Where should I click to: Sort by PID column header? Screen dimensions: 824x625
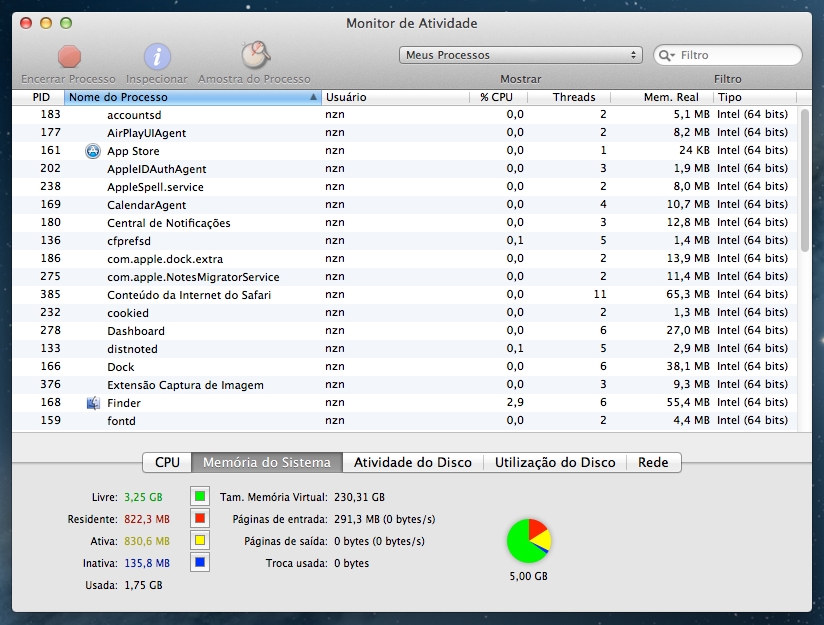click(41, 97)
